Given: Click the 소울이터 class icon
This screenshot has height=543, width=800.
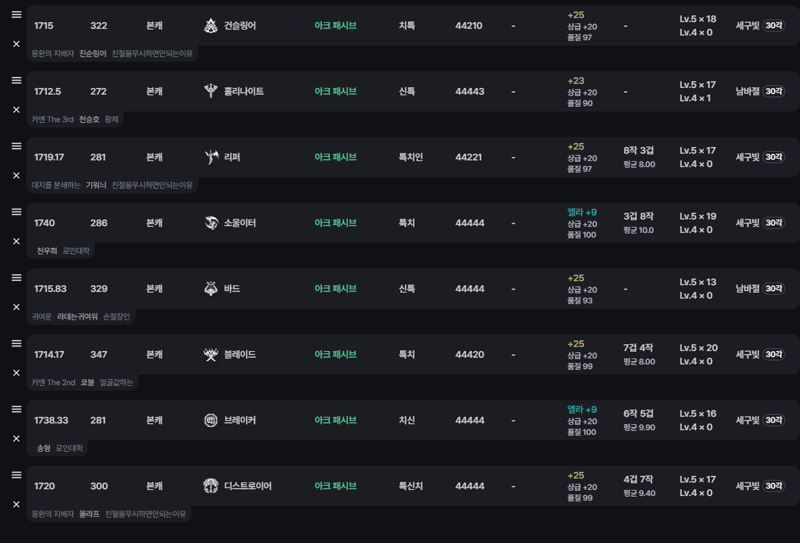Looking at the screenshot, I should pos(211,223).
